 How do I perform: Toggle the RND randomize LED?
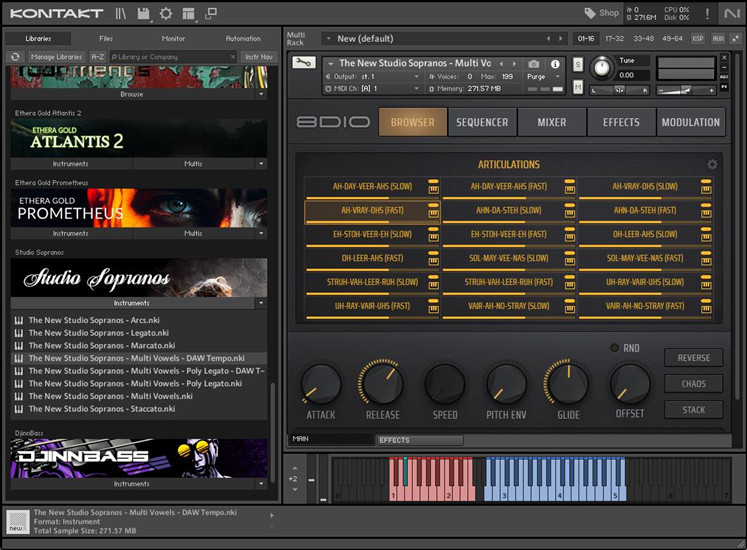(x=616, y=348)
